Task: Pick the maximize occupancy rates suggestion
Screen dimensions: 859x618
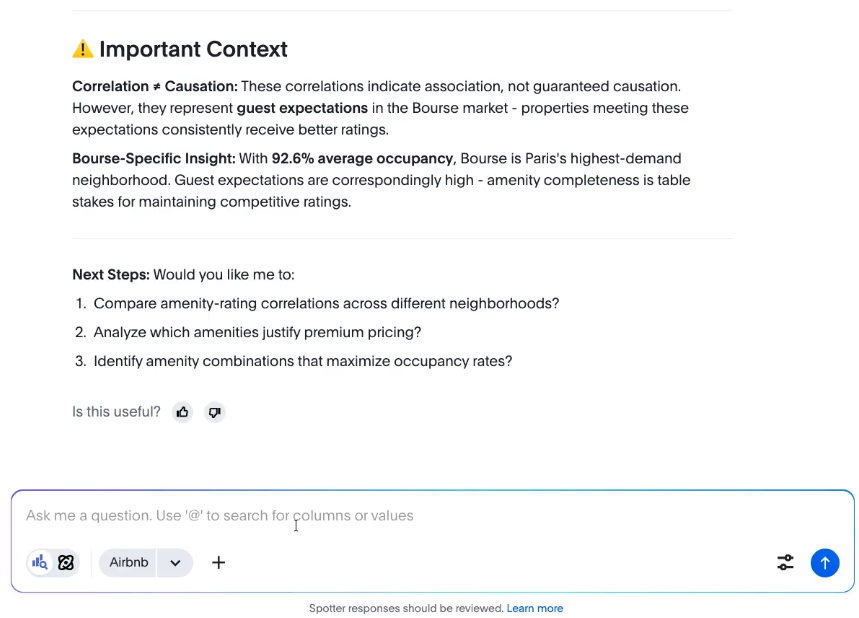Action: (302, 361)
